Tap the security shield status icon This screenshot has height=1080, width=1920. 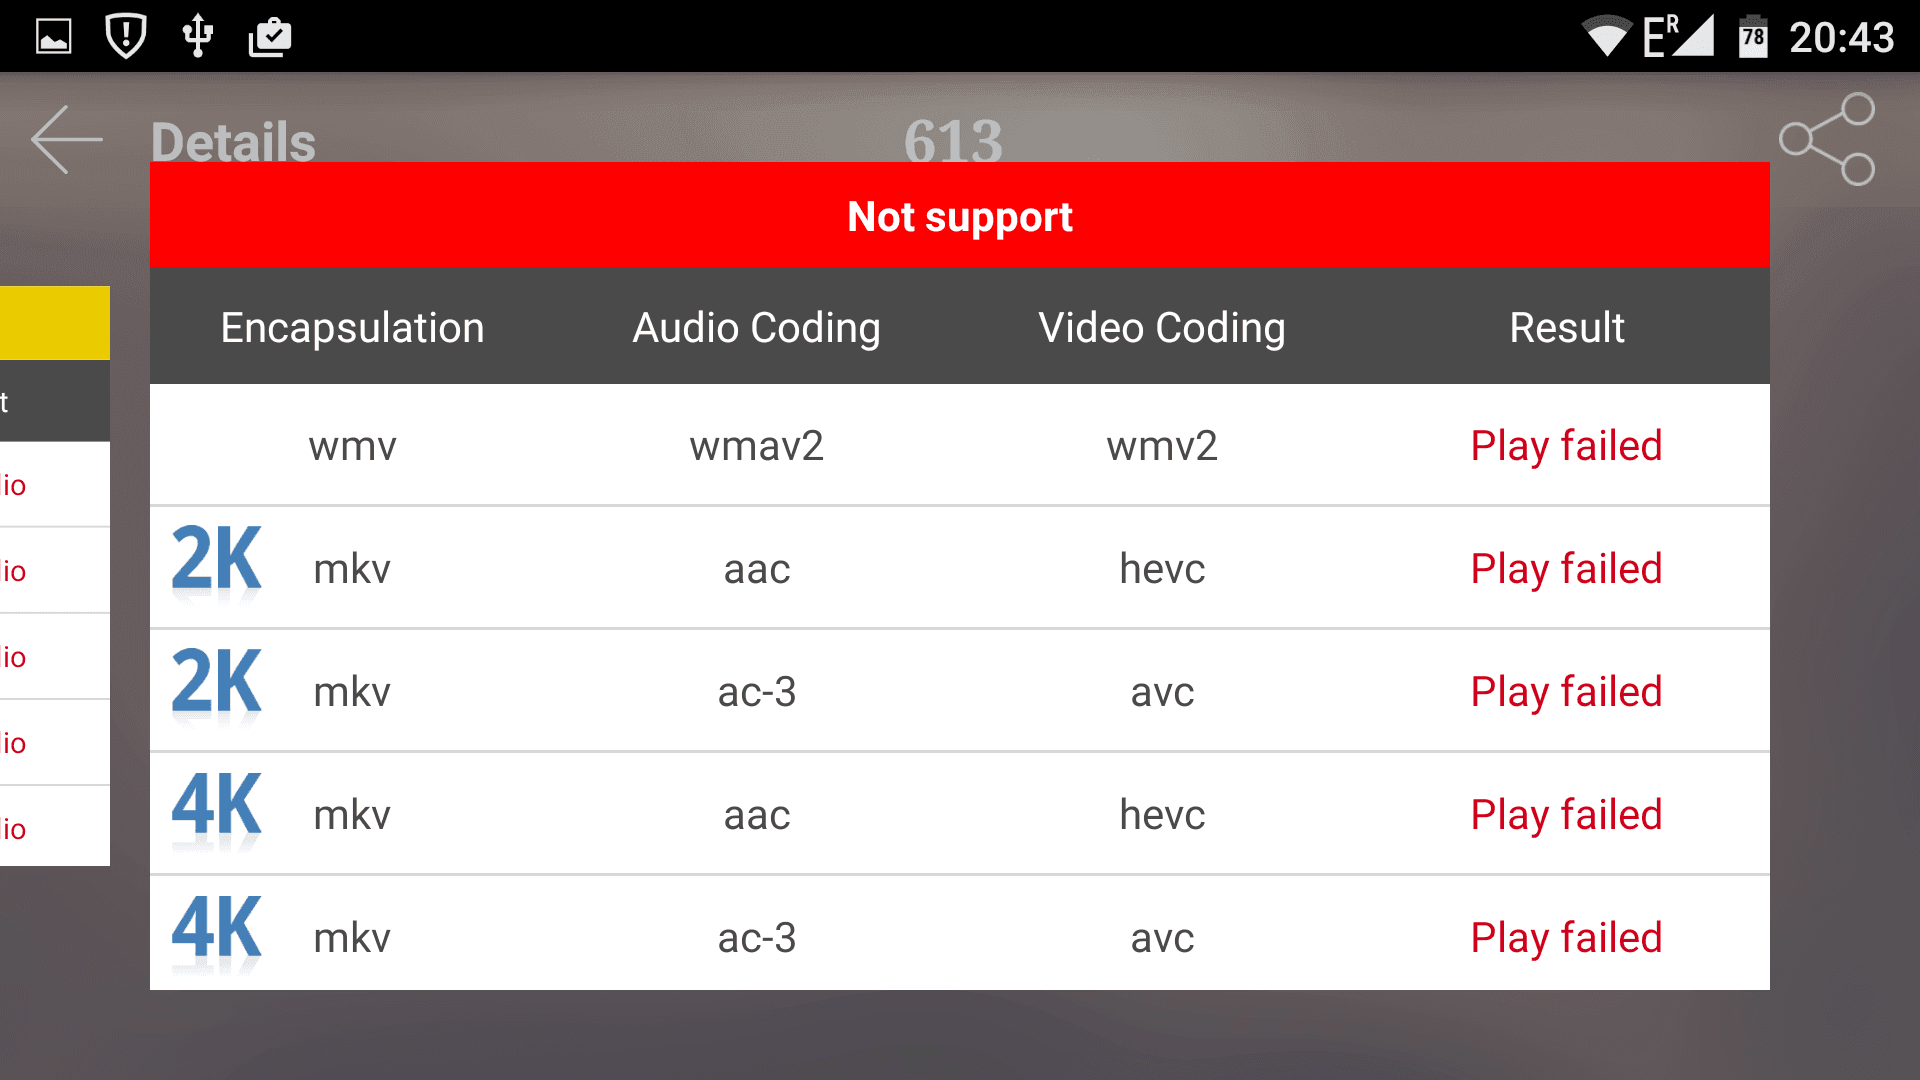126,36
